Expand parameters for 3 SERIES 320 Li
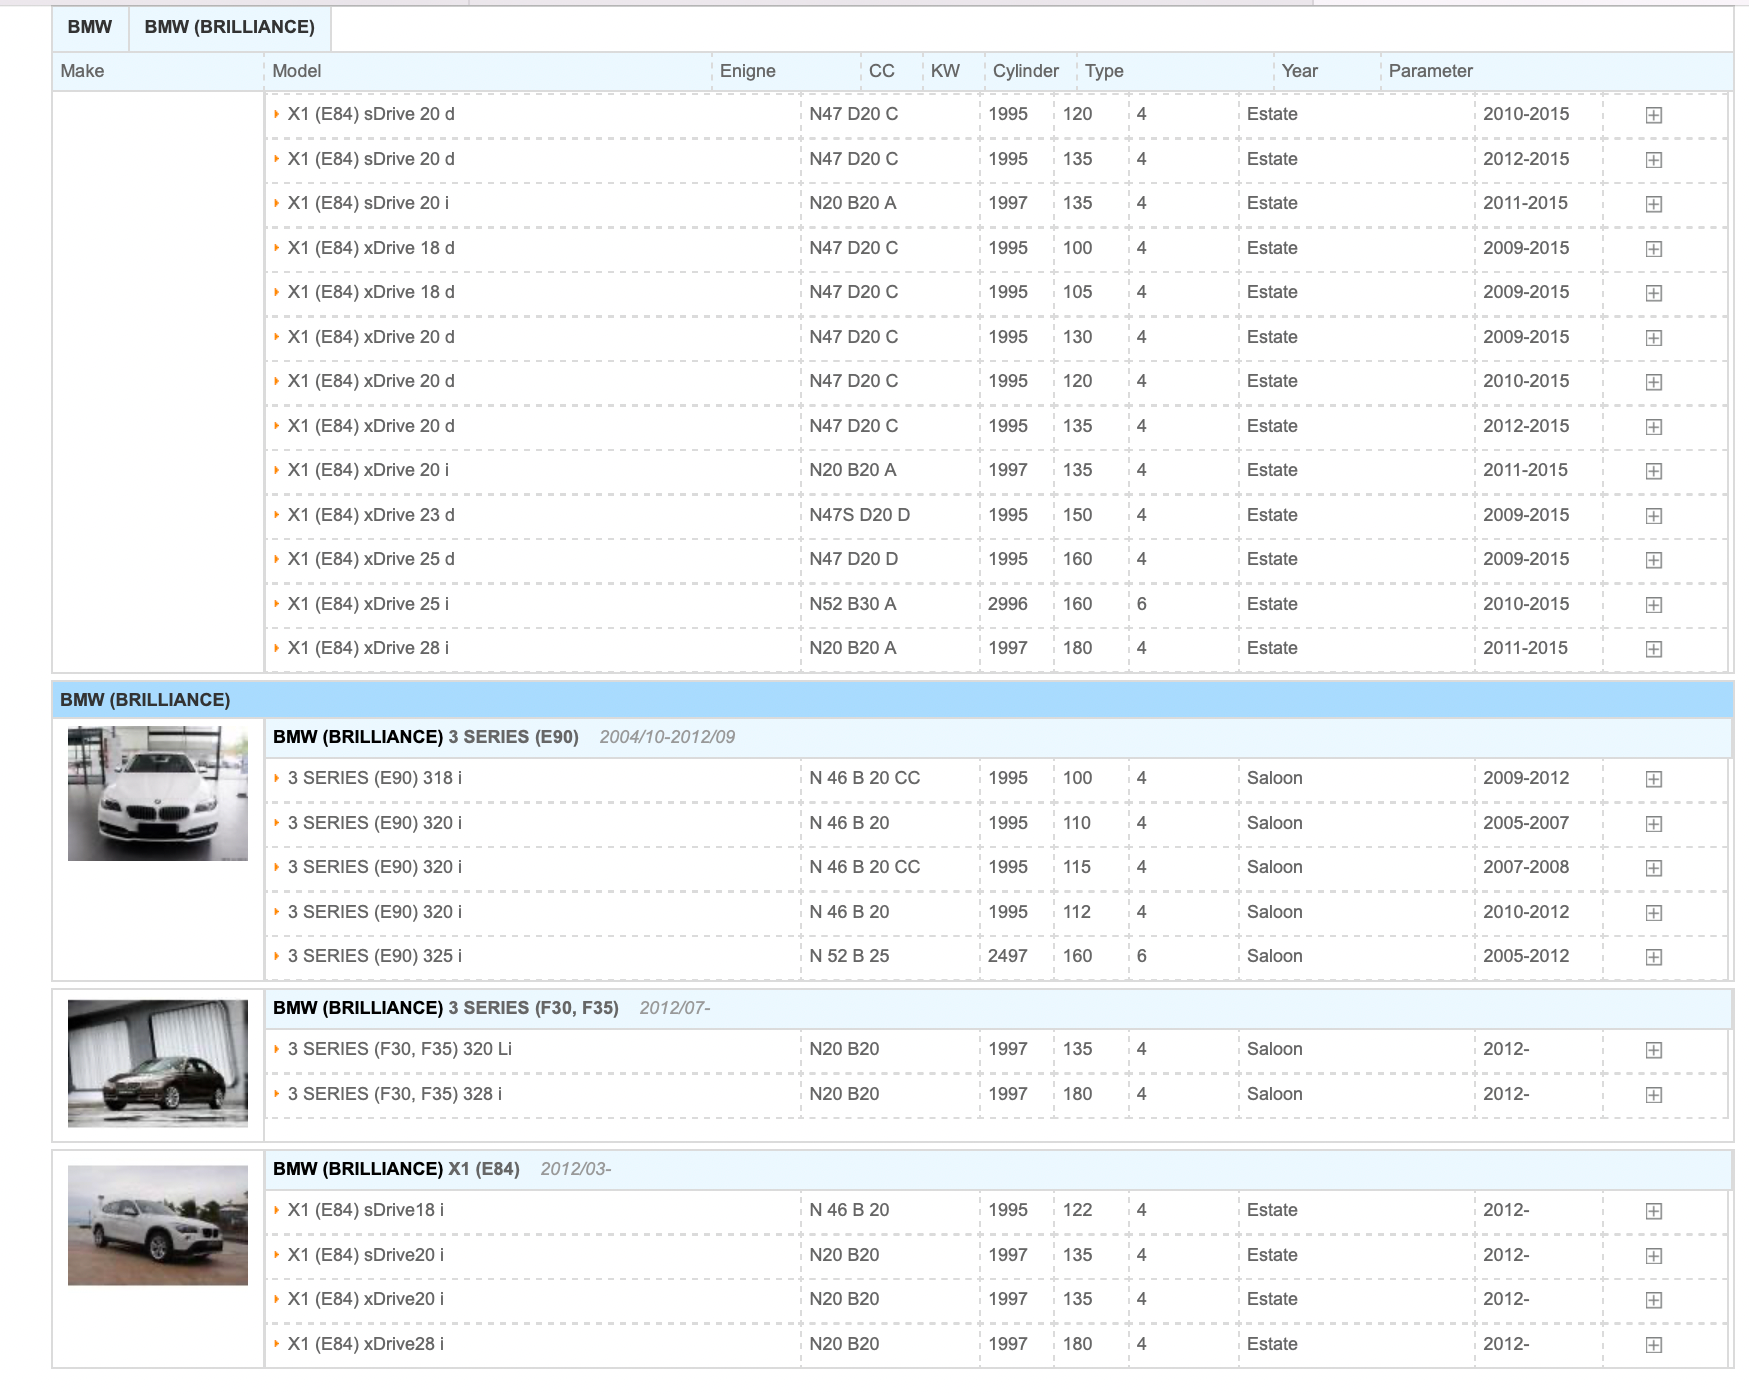 tap(1653, 1050)
